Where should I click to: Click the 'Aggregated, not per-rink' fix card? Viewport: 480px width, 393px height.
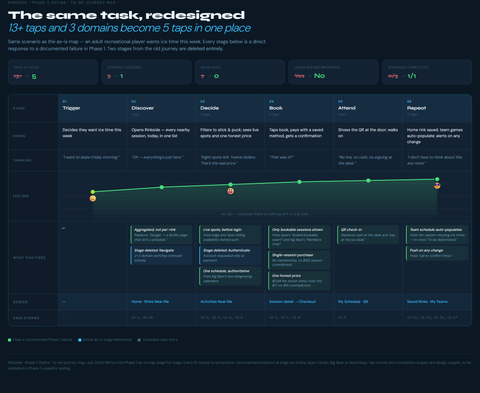pos(161,234)
